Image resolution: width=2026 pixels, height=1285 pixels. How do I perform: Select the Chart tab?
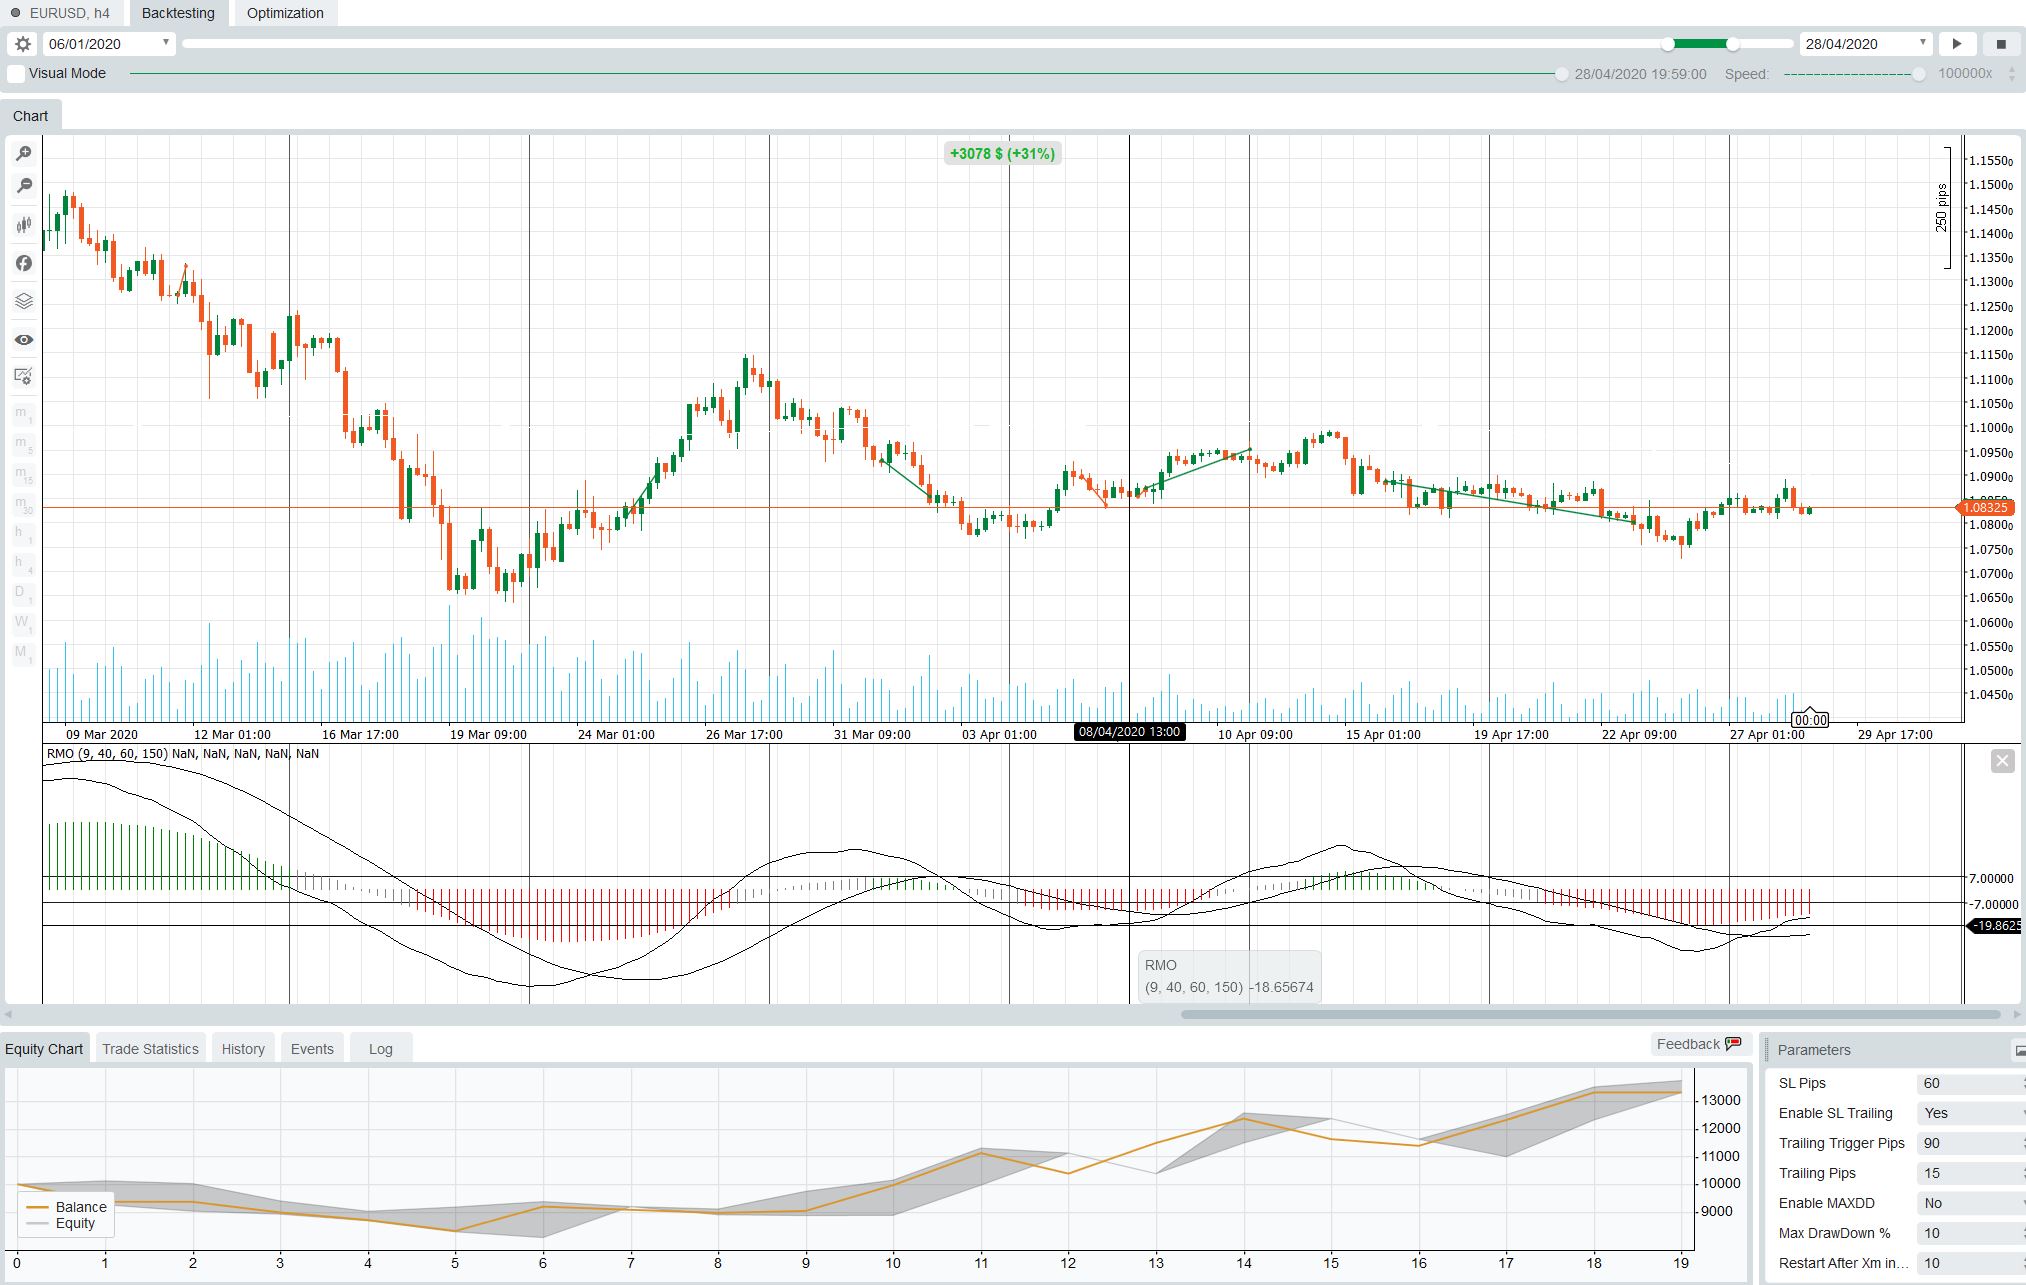click(31, 116)
